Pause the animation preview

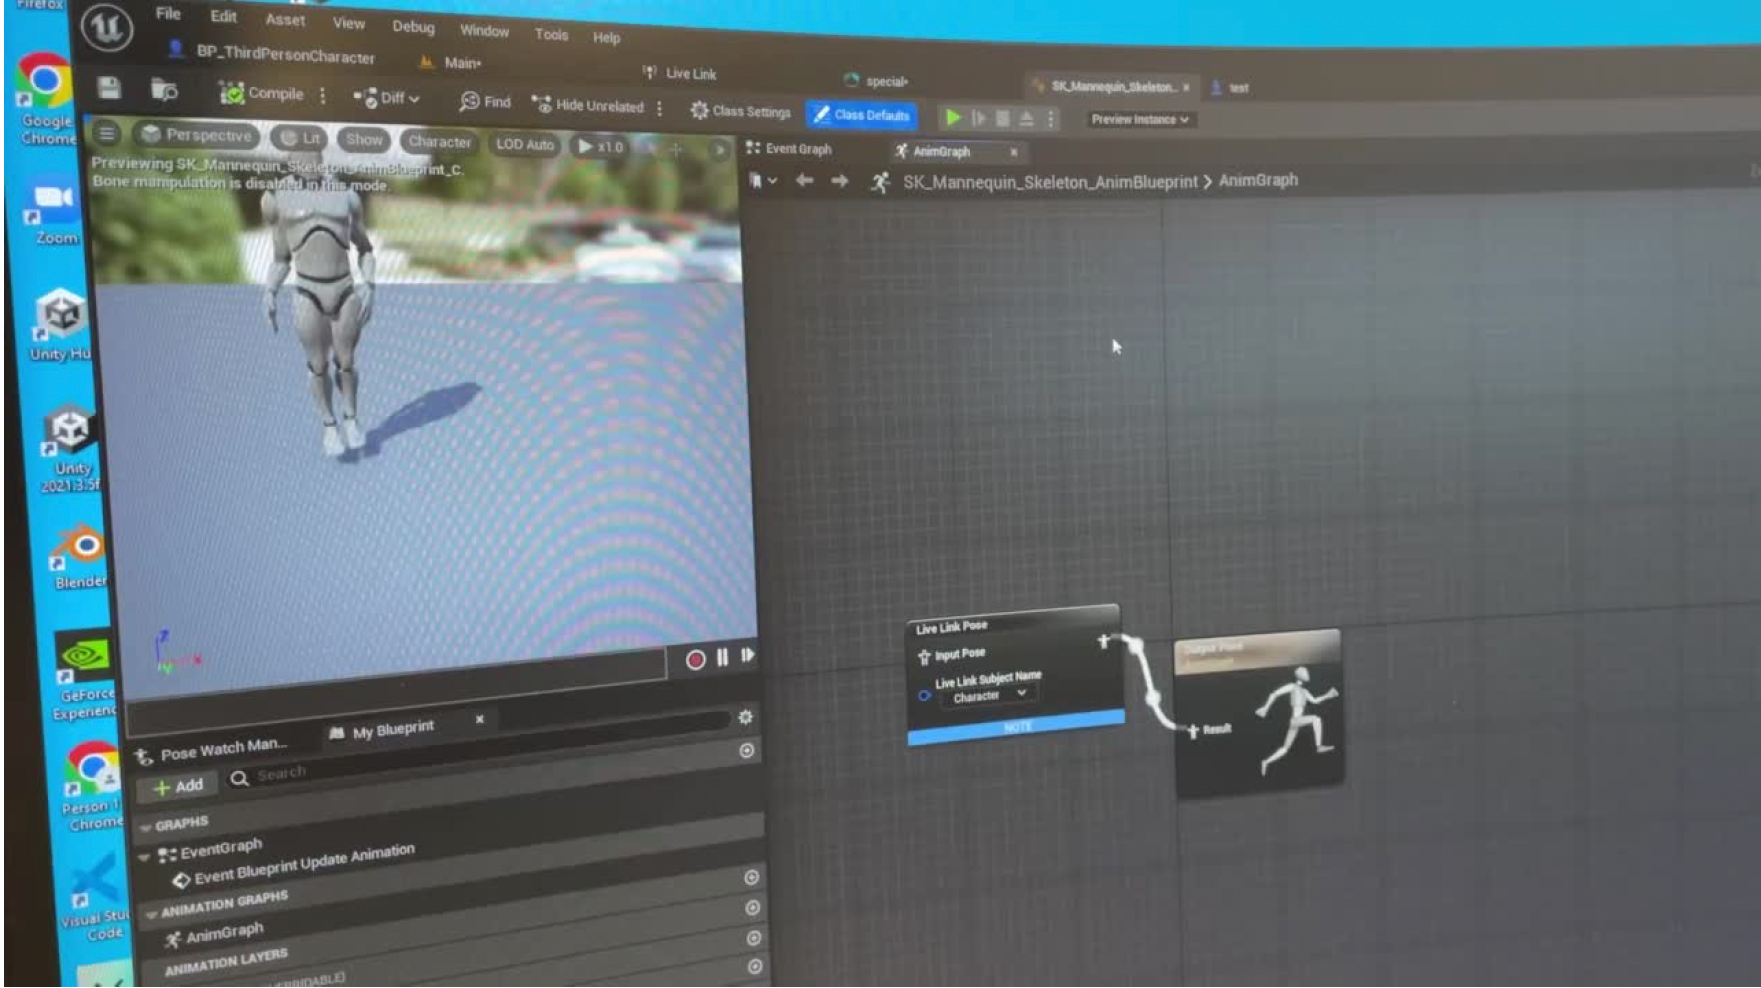click(722, 657)
